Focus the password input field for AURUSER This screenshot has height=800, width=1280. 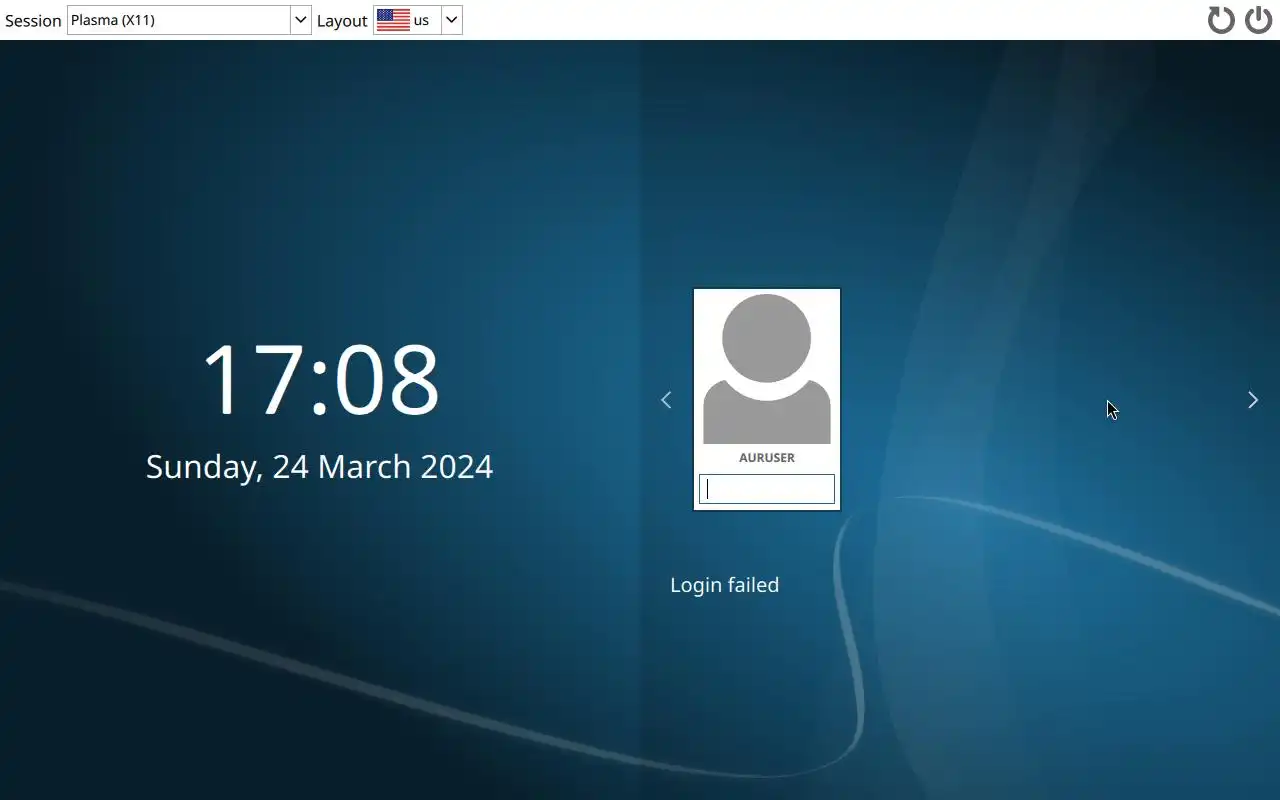point(767,489)
